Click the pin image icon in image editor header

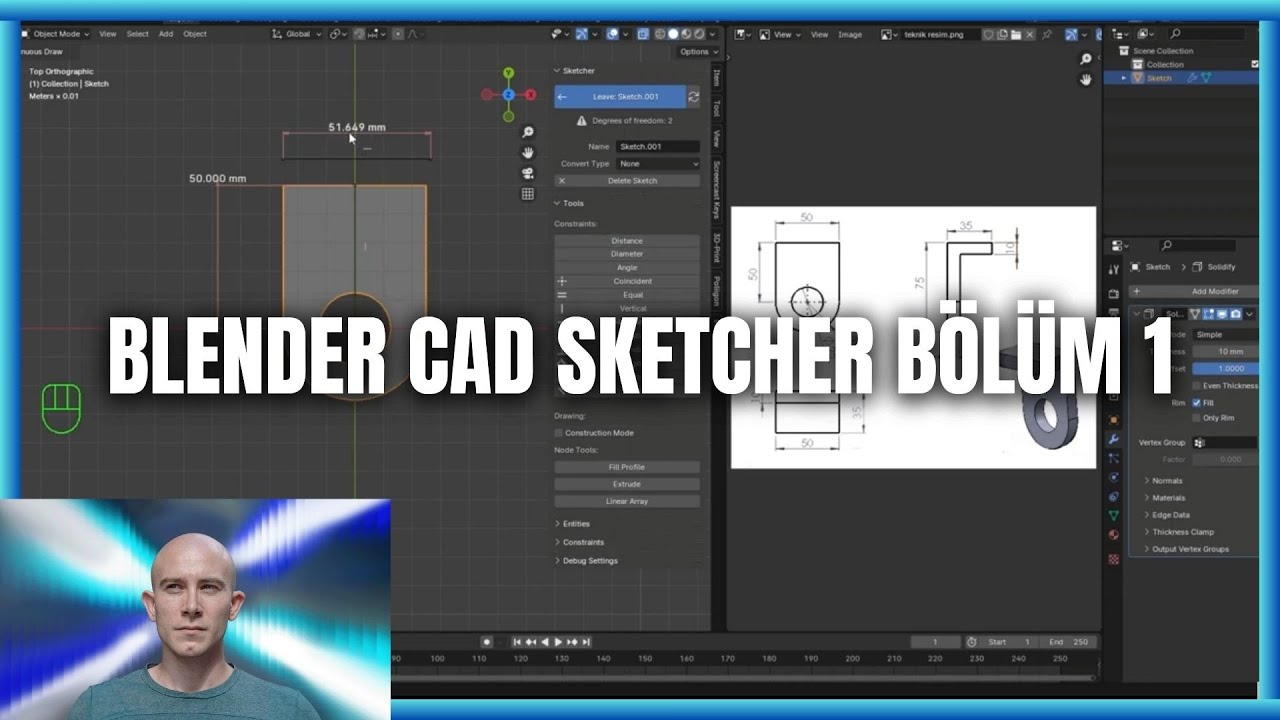tap(1046, 34)
